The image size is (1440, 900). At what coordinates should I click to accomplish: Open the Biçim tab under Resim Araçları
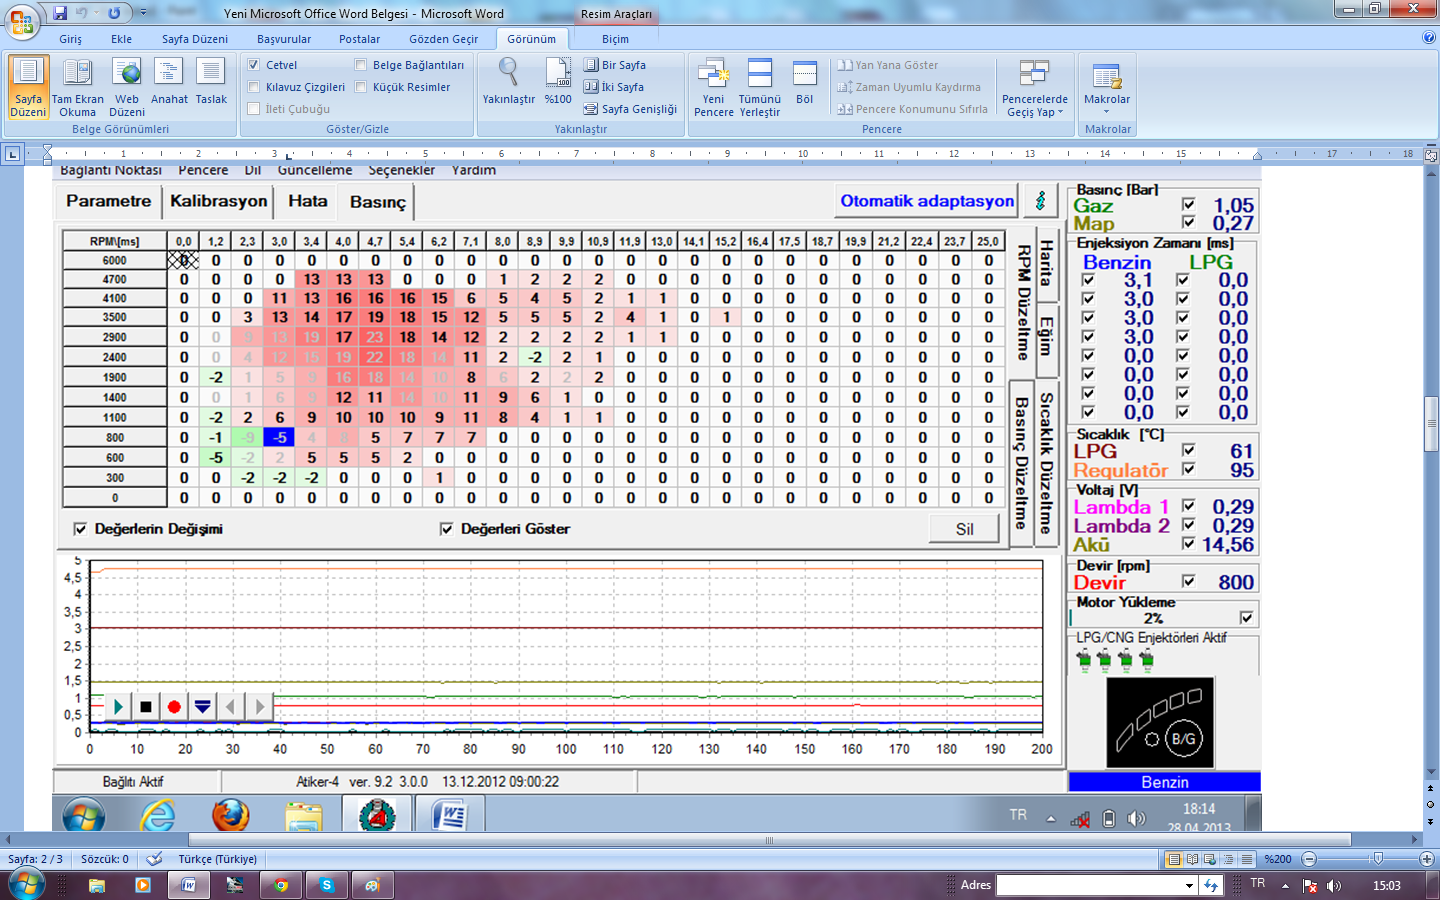(615, 39)
